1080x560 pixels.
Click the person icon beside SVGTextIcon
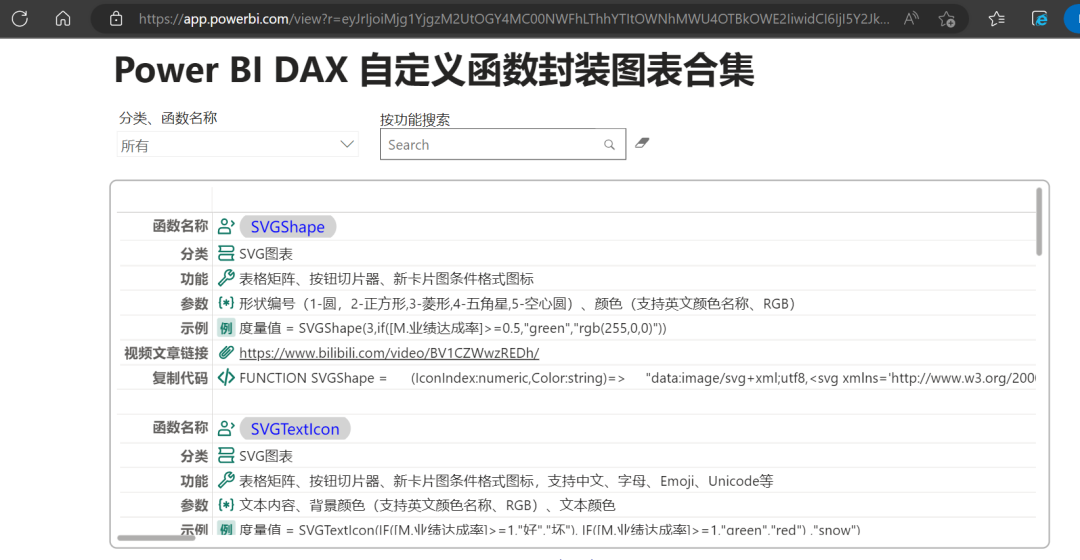point(226,428)
